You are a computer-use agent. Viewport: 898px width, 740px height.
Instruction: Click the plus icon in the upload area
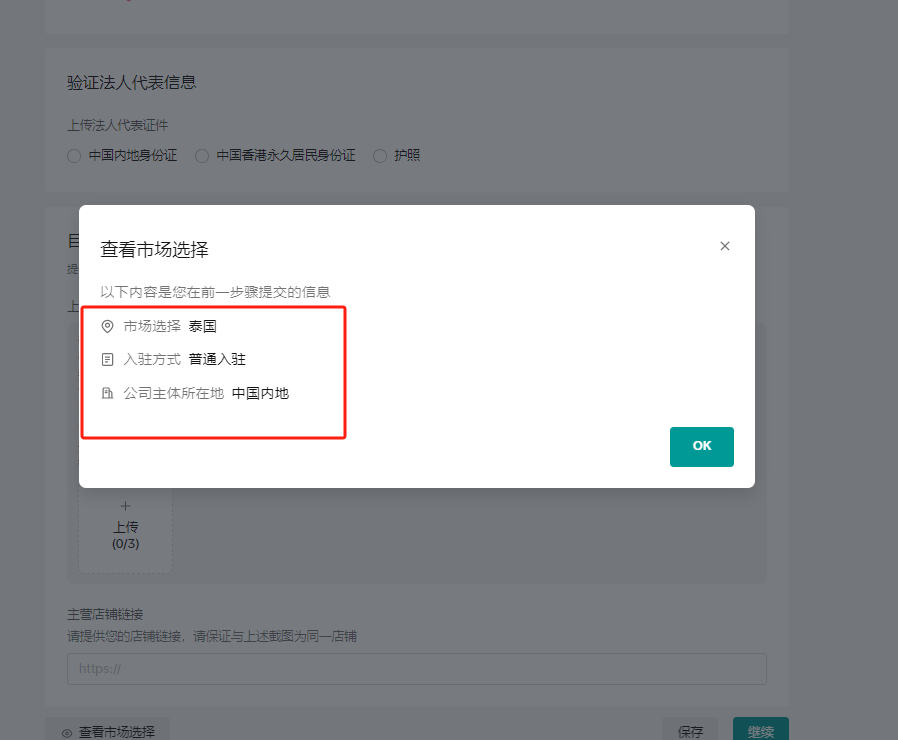click(125, 508)
